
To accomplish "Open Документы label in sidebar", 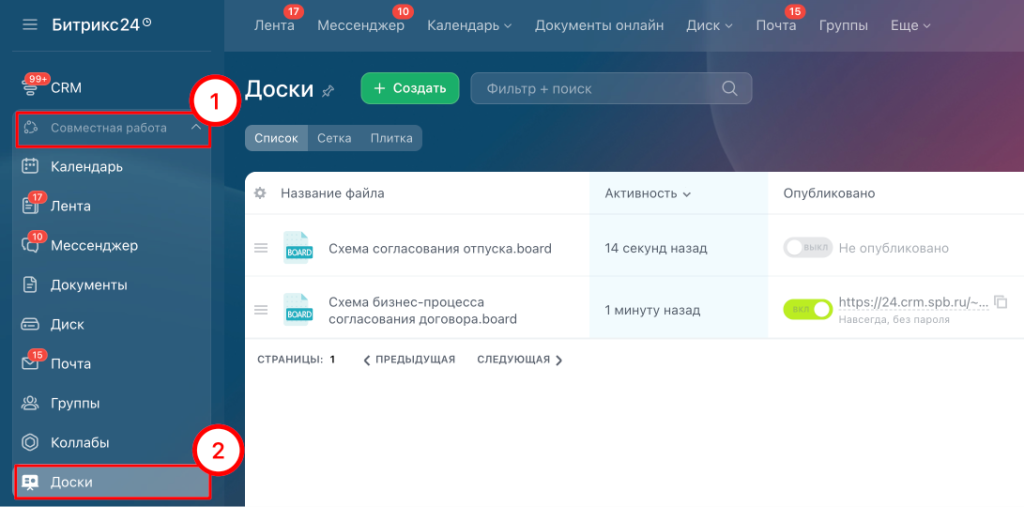I will coord(89,286).
